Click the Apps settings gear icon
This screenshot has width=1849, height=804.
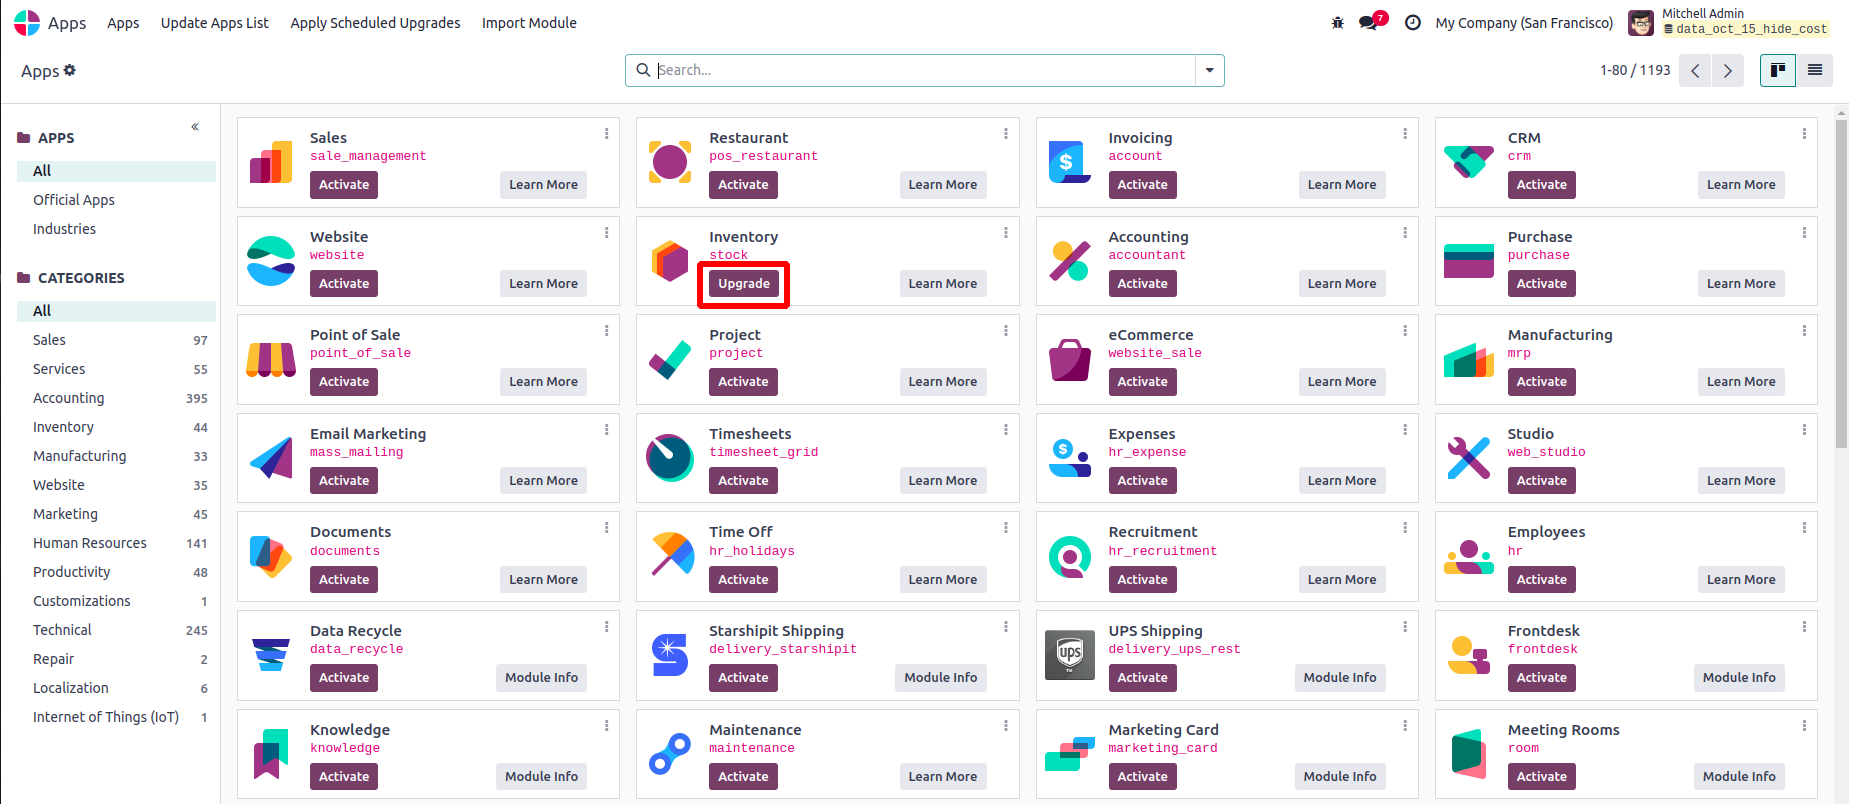point(70,70)
